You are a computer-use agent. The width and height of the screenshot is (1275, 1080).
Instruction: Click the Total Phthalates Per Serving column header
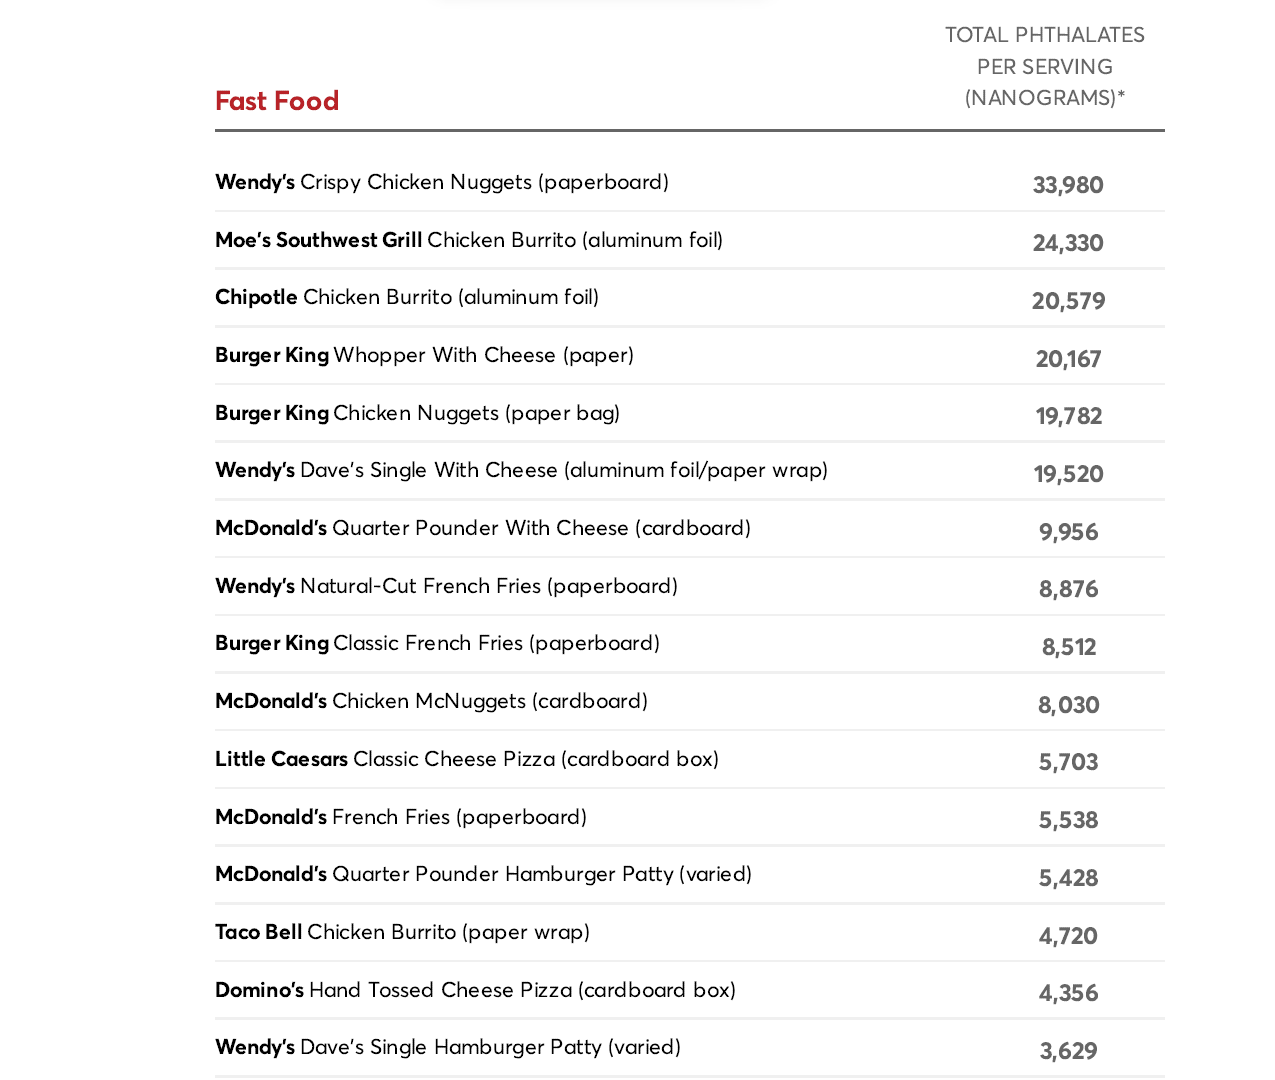1044,66
